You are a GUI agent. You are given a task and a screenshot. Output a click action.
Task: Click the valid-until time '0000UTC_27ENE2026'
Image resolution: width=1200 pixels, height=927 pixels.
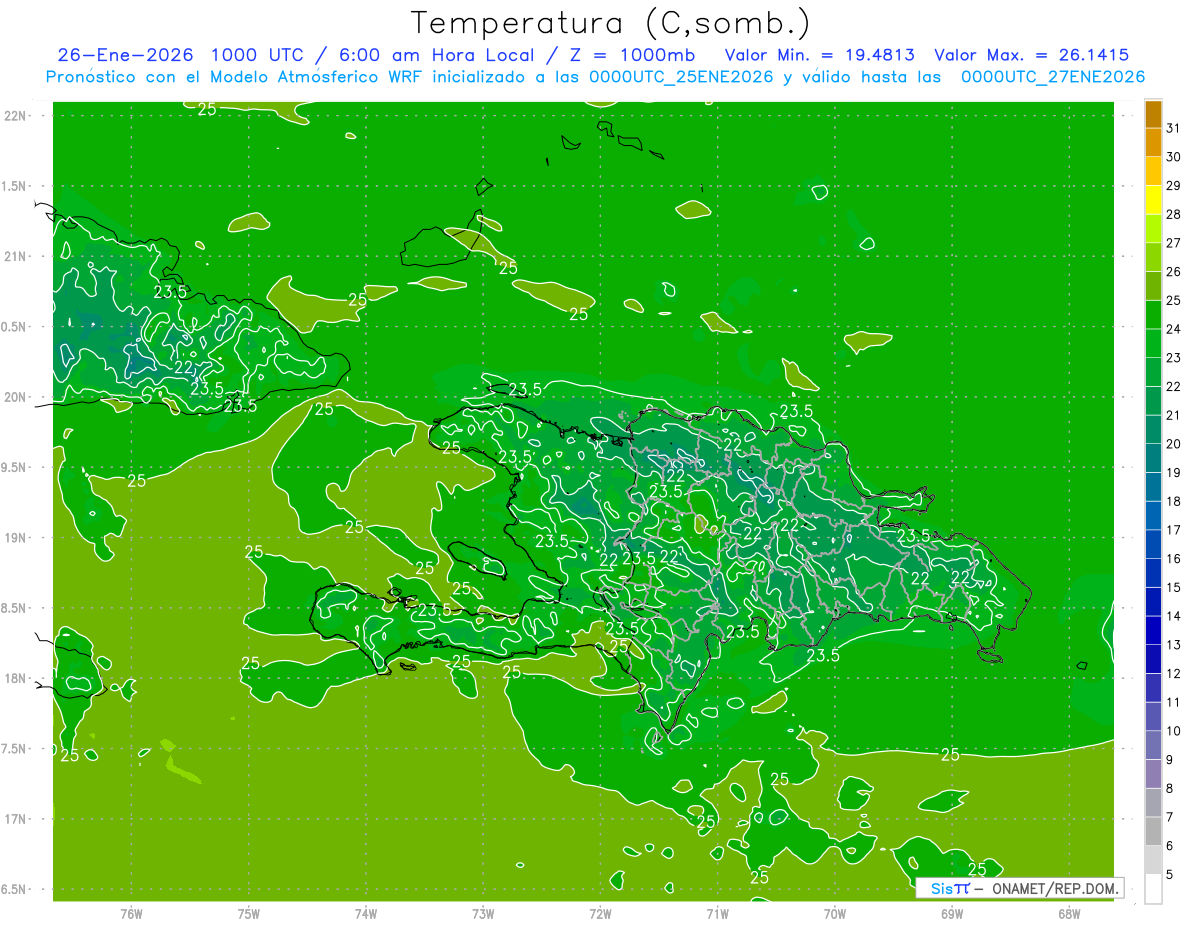pos(1053,77)
